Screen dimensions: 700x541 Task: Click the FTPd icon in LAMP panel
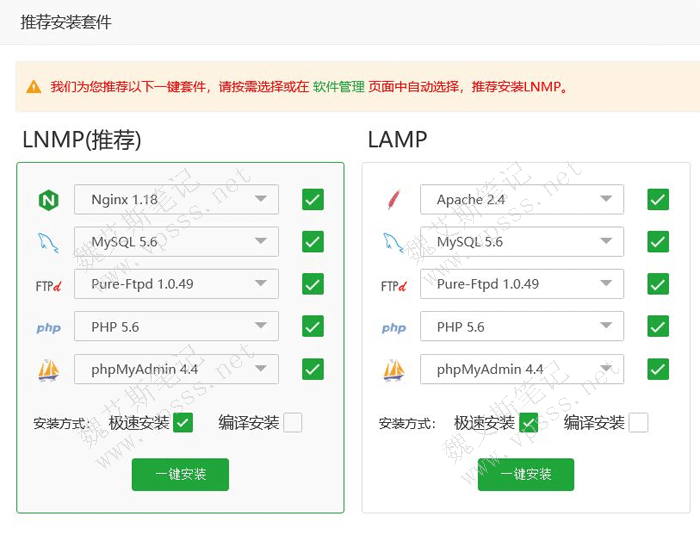(x=394, y=285)
